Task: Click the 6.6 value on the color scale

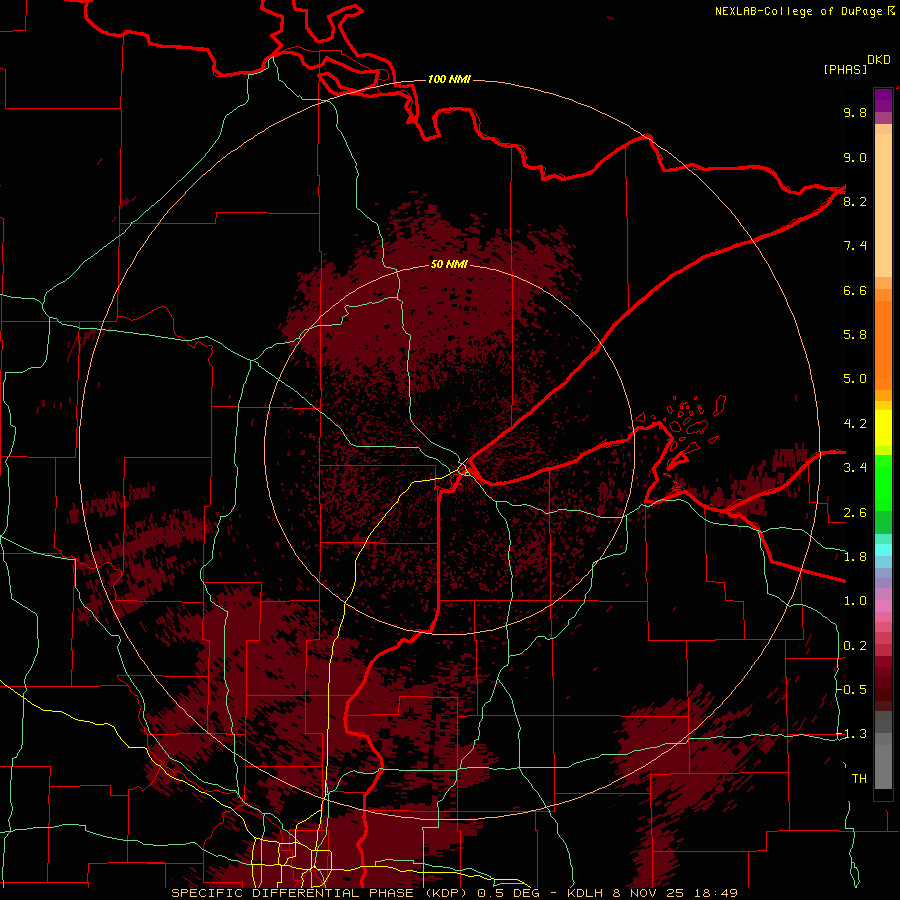Action: [855, 290]
